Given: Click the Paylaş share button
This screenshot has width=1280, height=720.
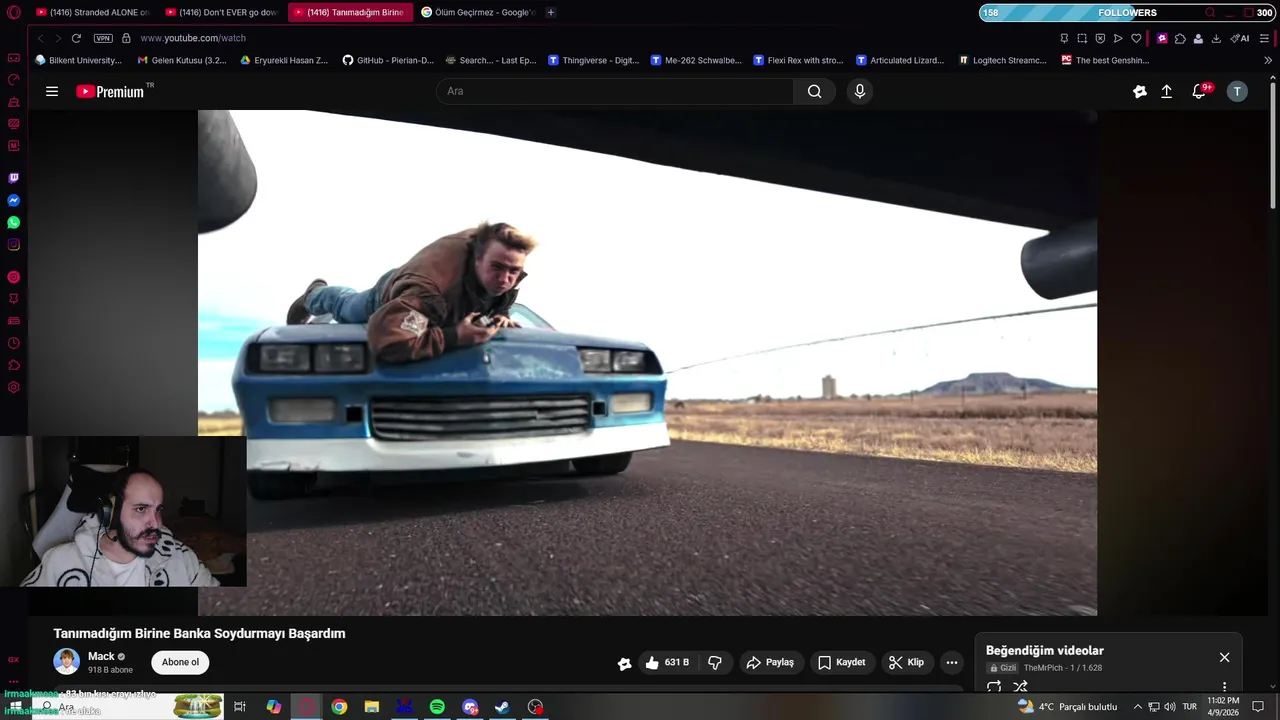Looking at the screenshot, I should pyautogui.click(x=770, y=662).
